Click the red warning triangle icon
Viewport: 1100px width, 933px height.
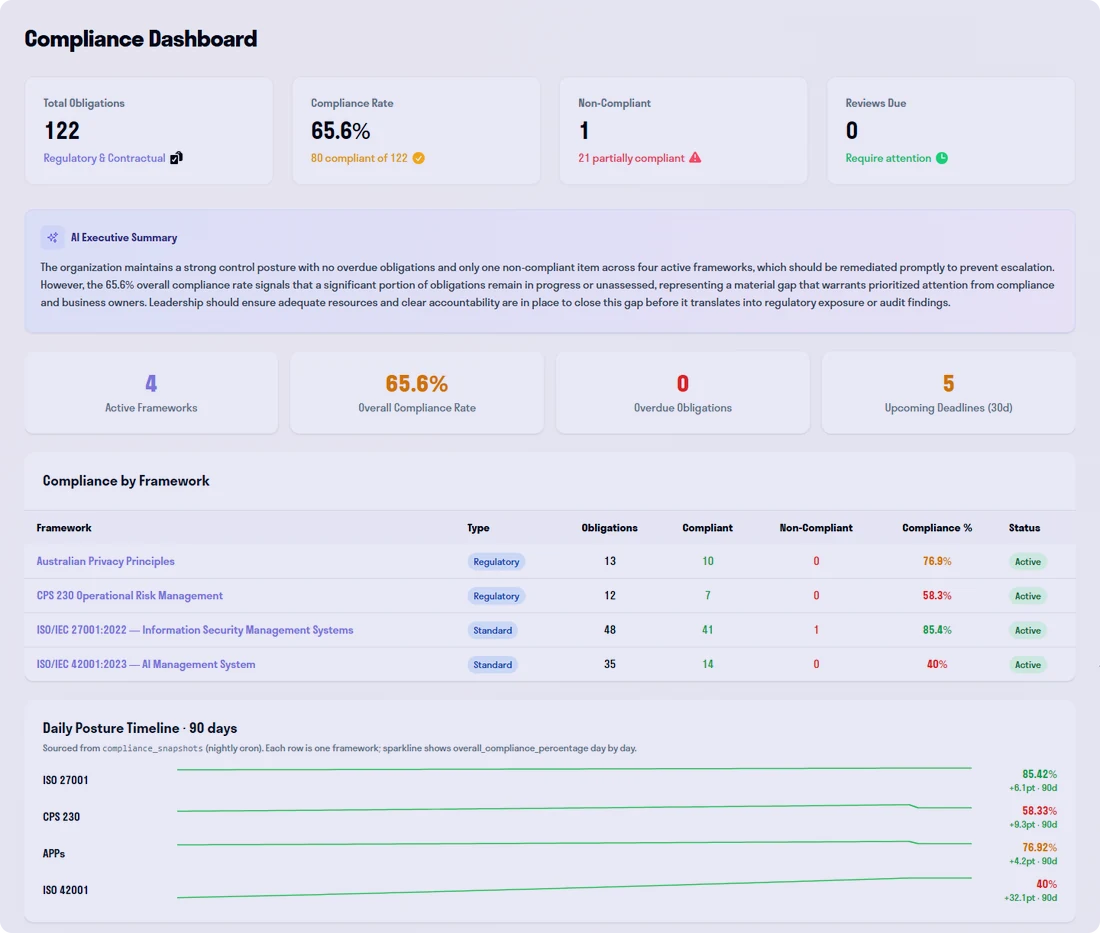pos(695,158)
